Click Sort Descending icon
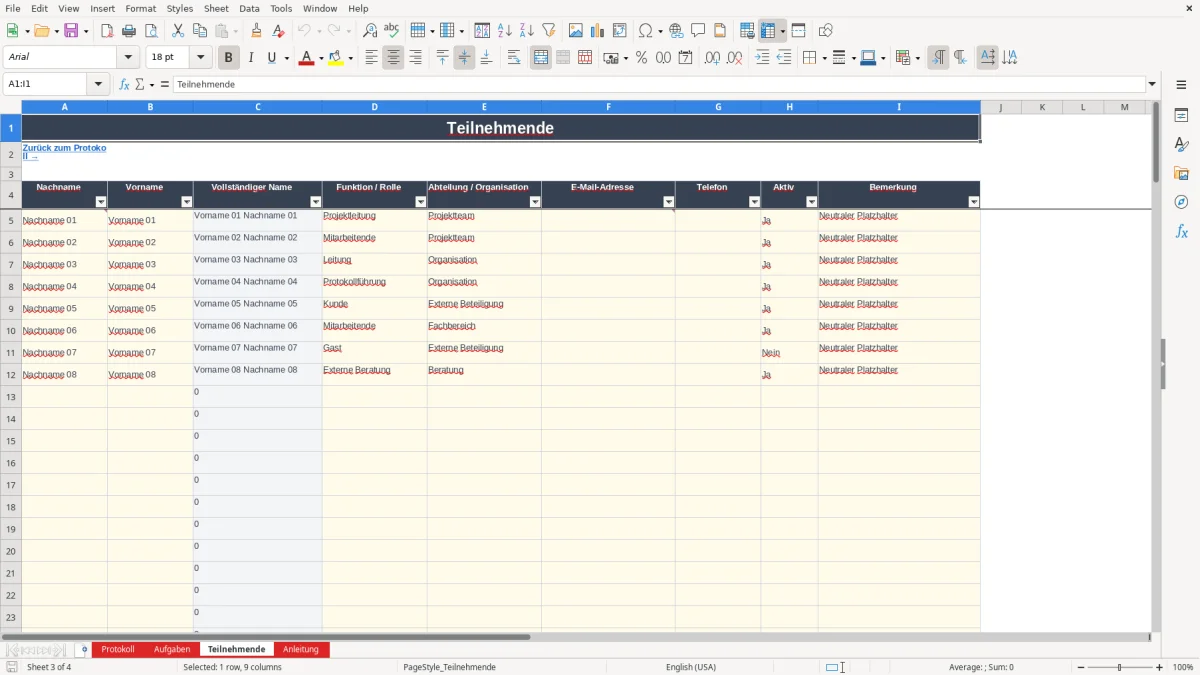This screenshot has height=675, width=1200. [526, 31]
